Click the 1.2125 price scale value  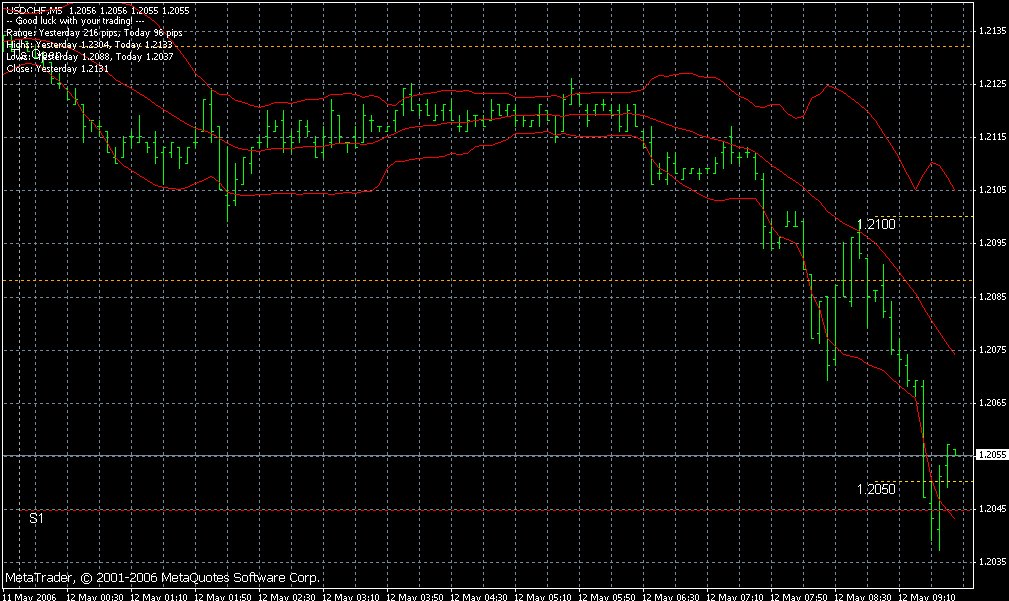pyautogui.click(x=992, y=84)
